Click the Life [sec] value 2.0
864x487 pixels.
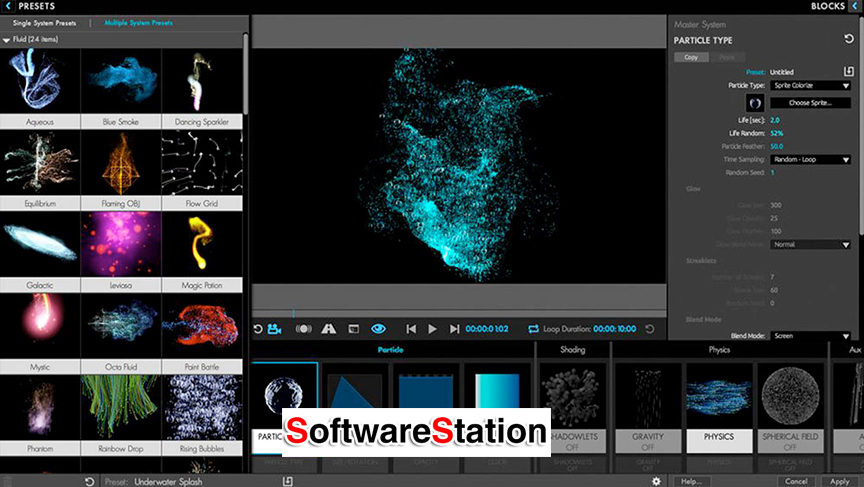[x=775, y=120]
